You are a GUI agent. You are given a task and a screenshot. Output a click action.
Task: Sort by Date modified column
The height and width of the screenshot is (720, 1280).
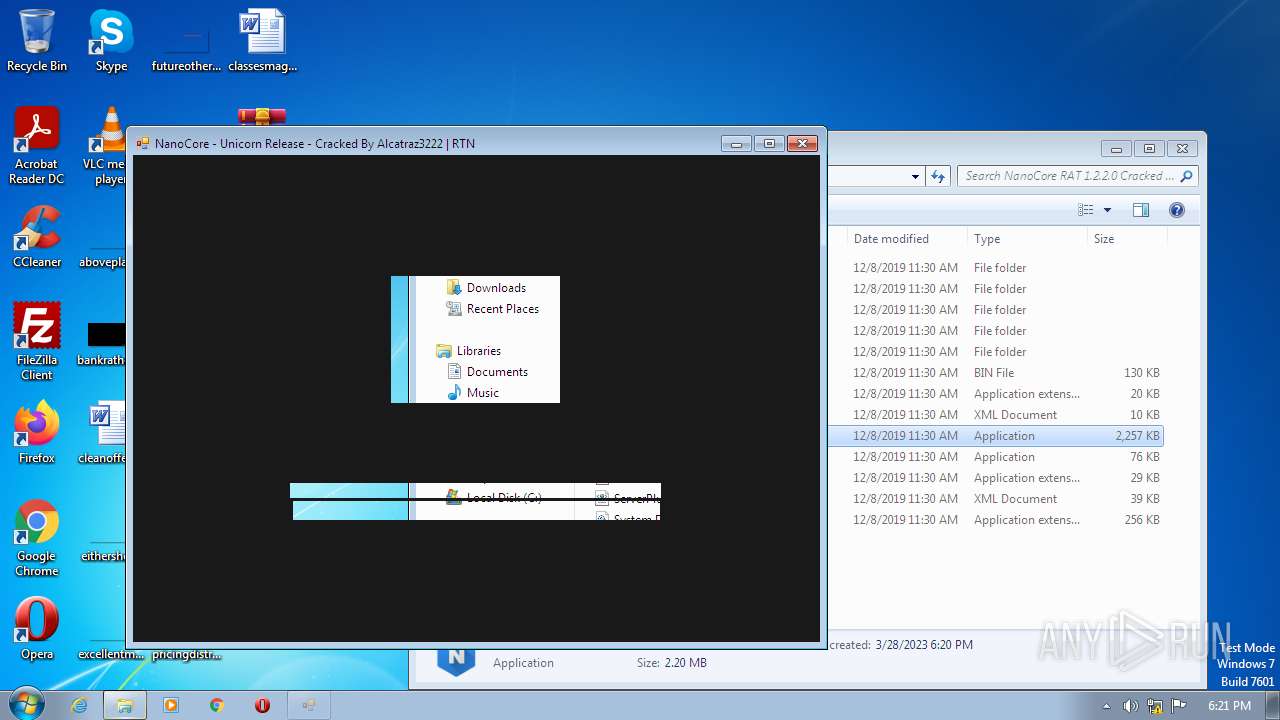tap(906, 239)
